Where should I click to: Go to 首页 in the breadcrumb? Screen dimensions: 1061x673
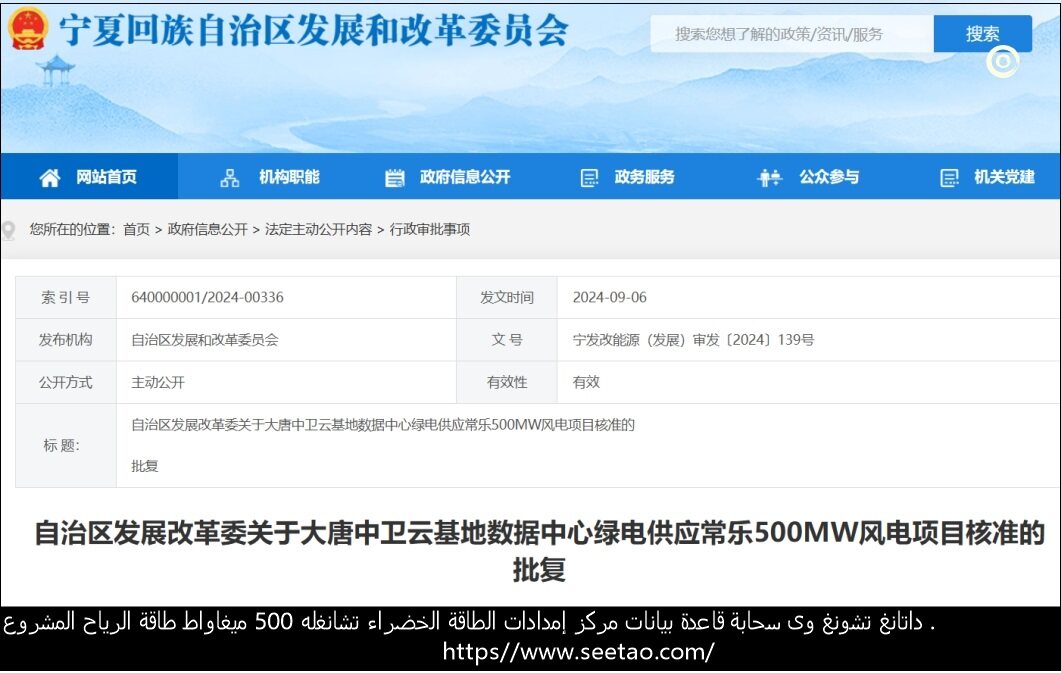coord(136,230)
